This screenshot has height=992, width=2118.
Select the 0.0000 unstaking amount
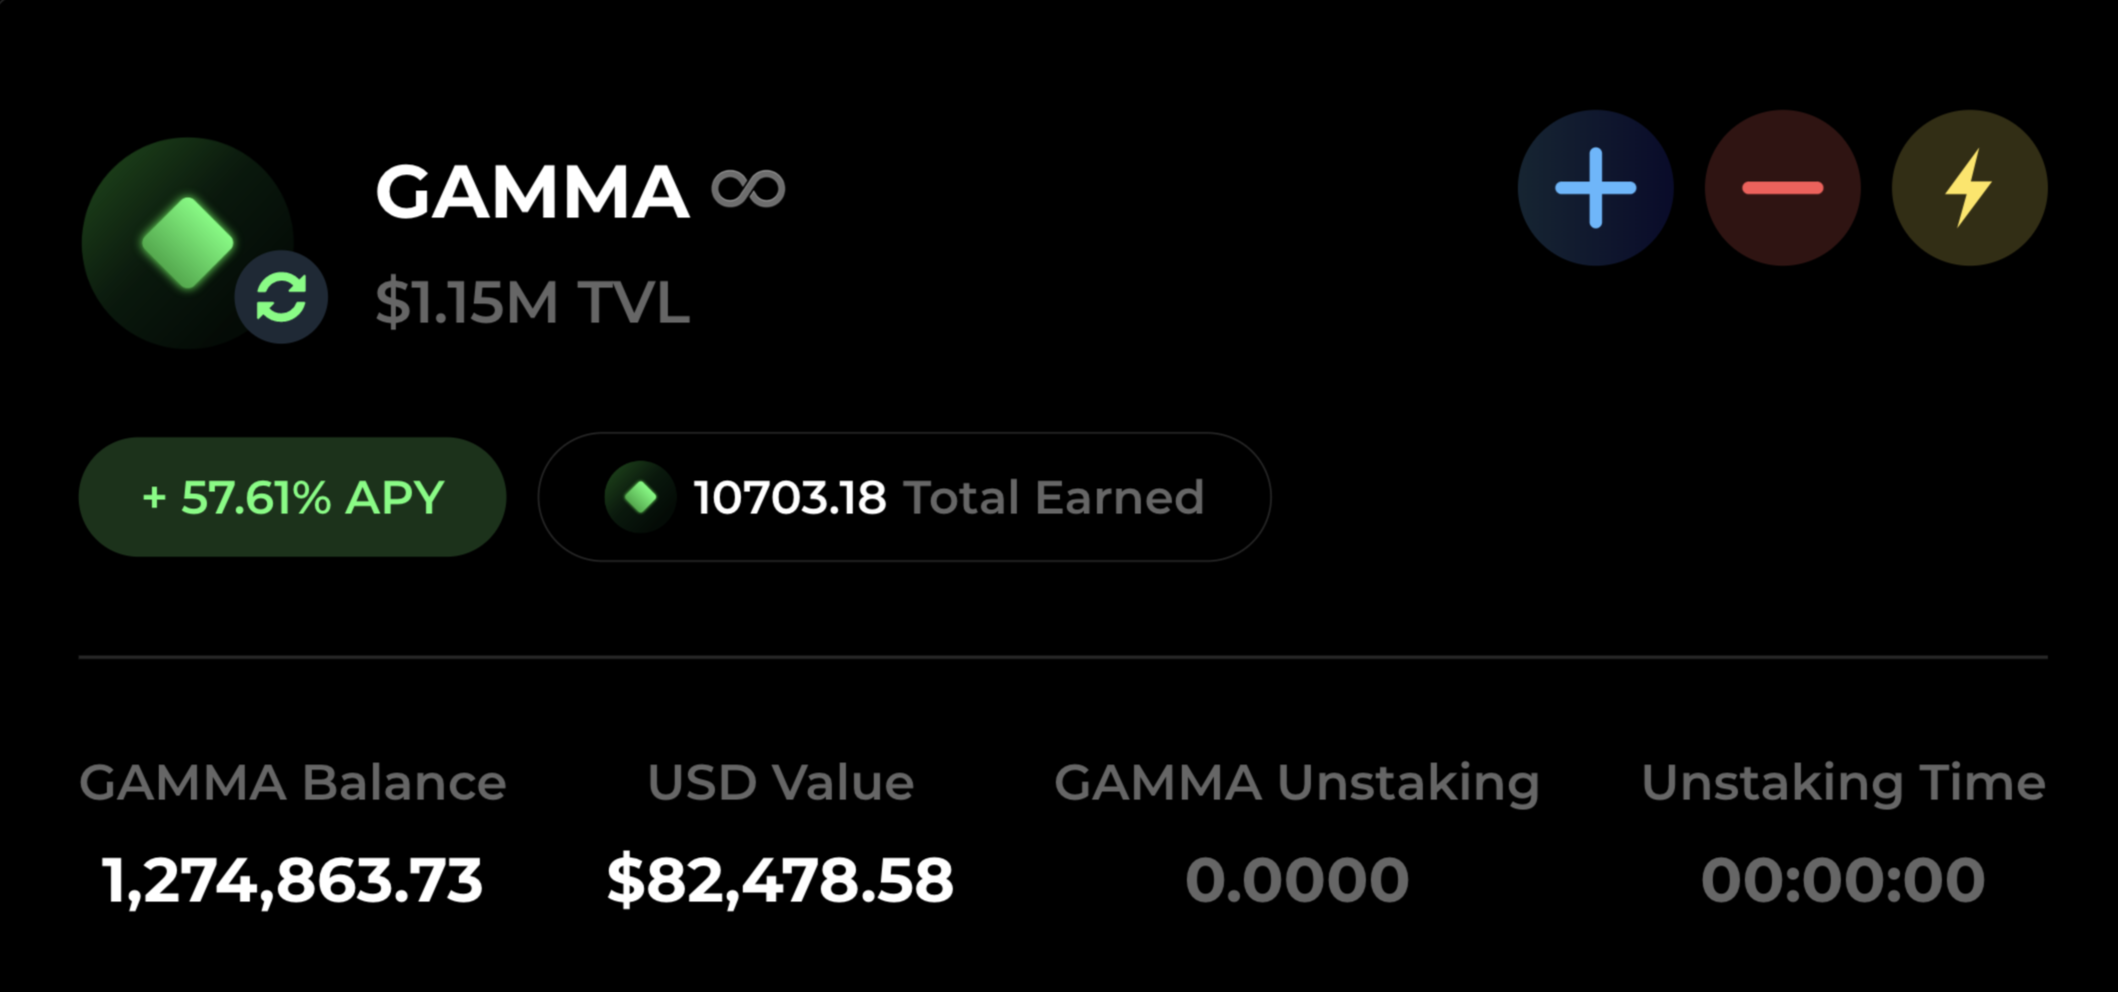(1296, 880)
